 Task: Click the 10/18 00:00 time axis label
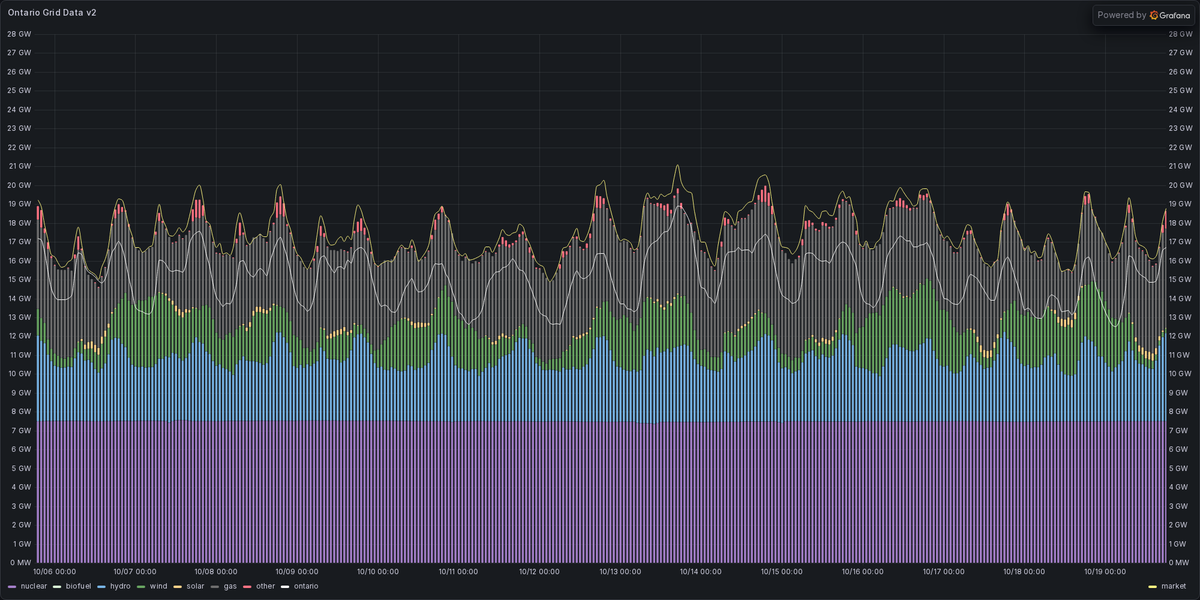(1024, 572)
